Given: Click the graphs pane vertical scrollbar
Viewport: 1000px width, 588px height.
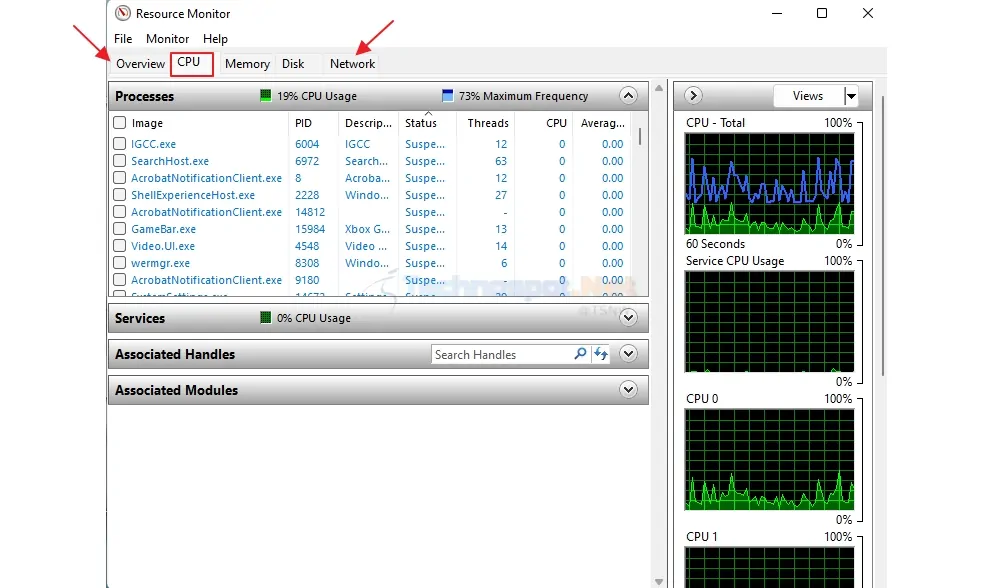Looking at the screenshot, I should pyautogui.click(x=883, y=236).
